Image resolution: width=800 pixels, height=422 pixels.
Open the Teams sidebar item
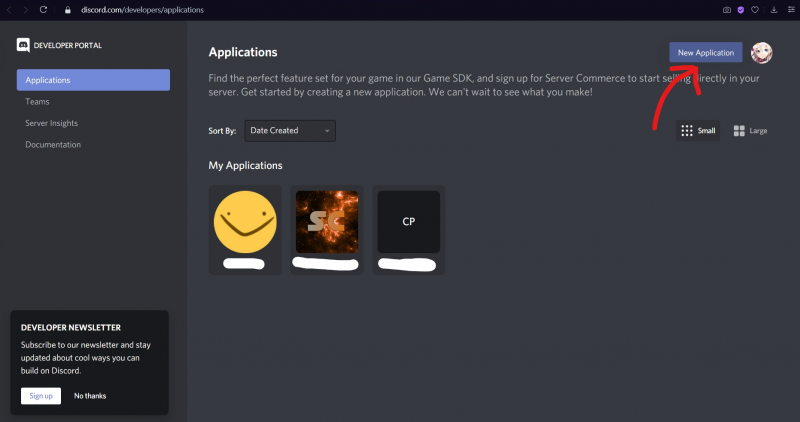[x=37, y=102]
